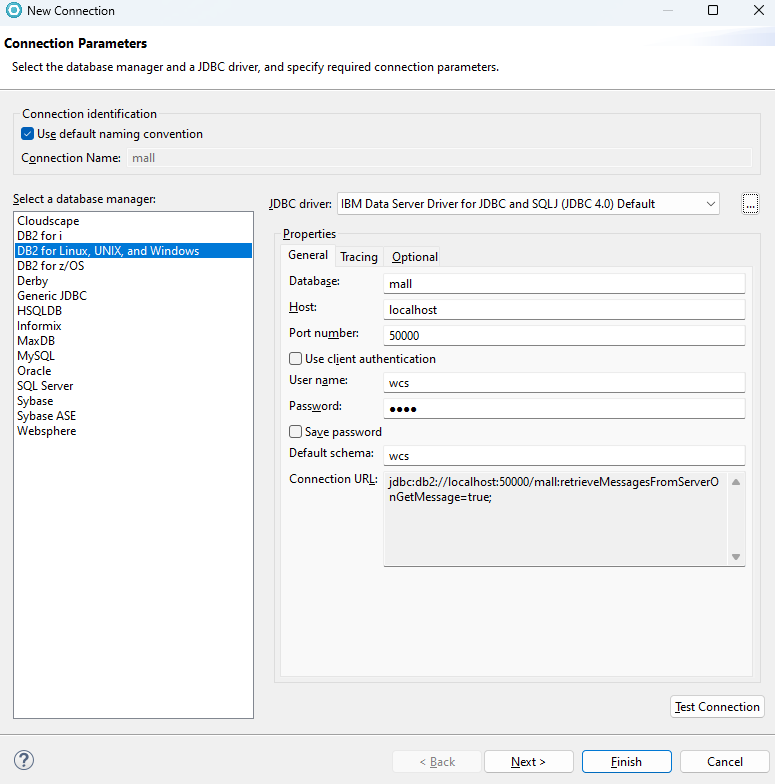Click the help question mark icon

(24, 760)
